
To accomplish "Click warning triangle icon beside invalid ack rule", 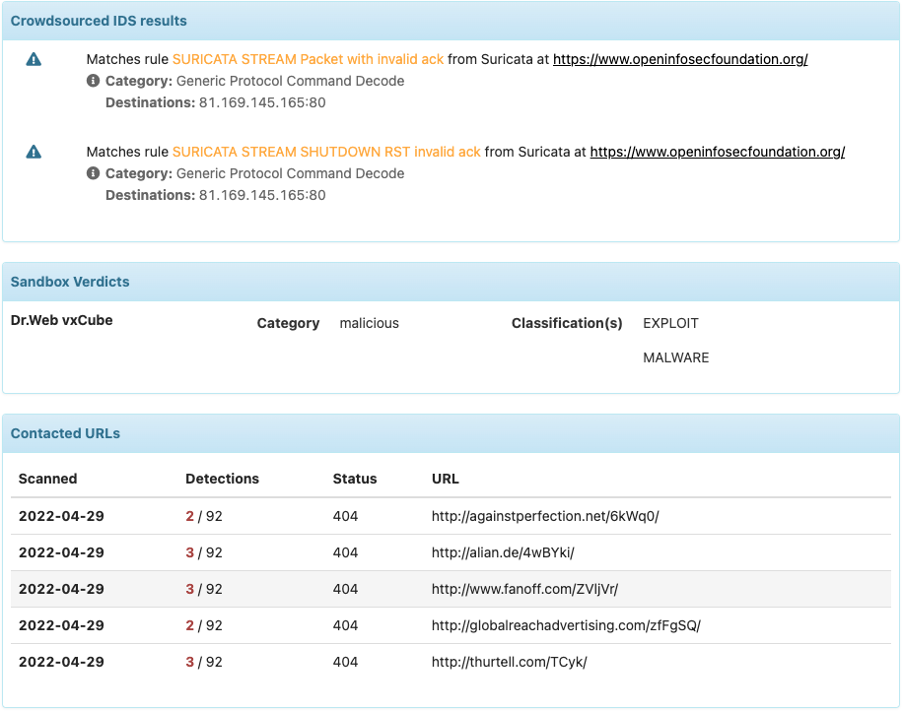I will [34, 60].
